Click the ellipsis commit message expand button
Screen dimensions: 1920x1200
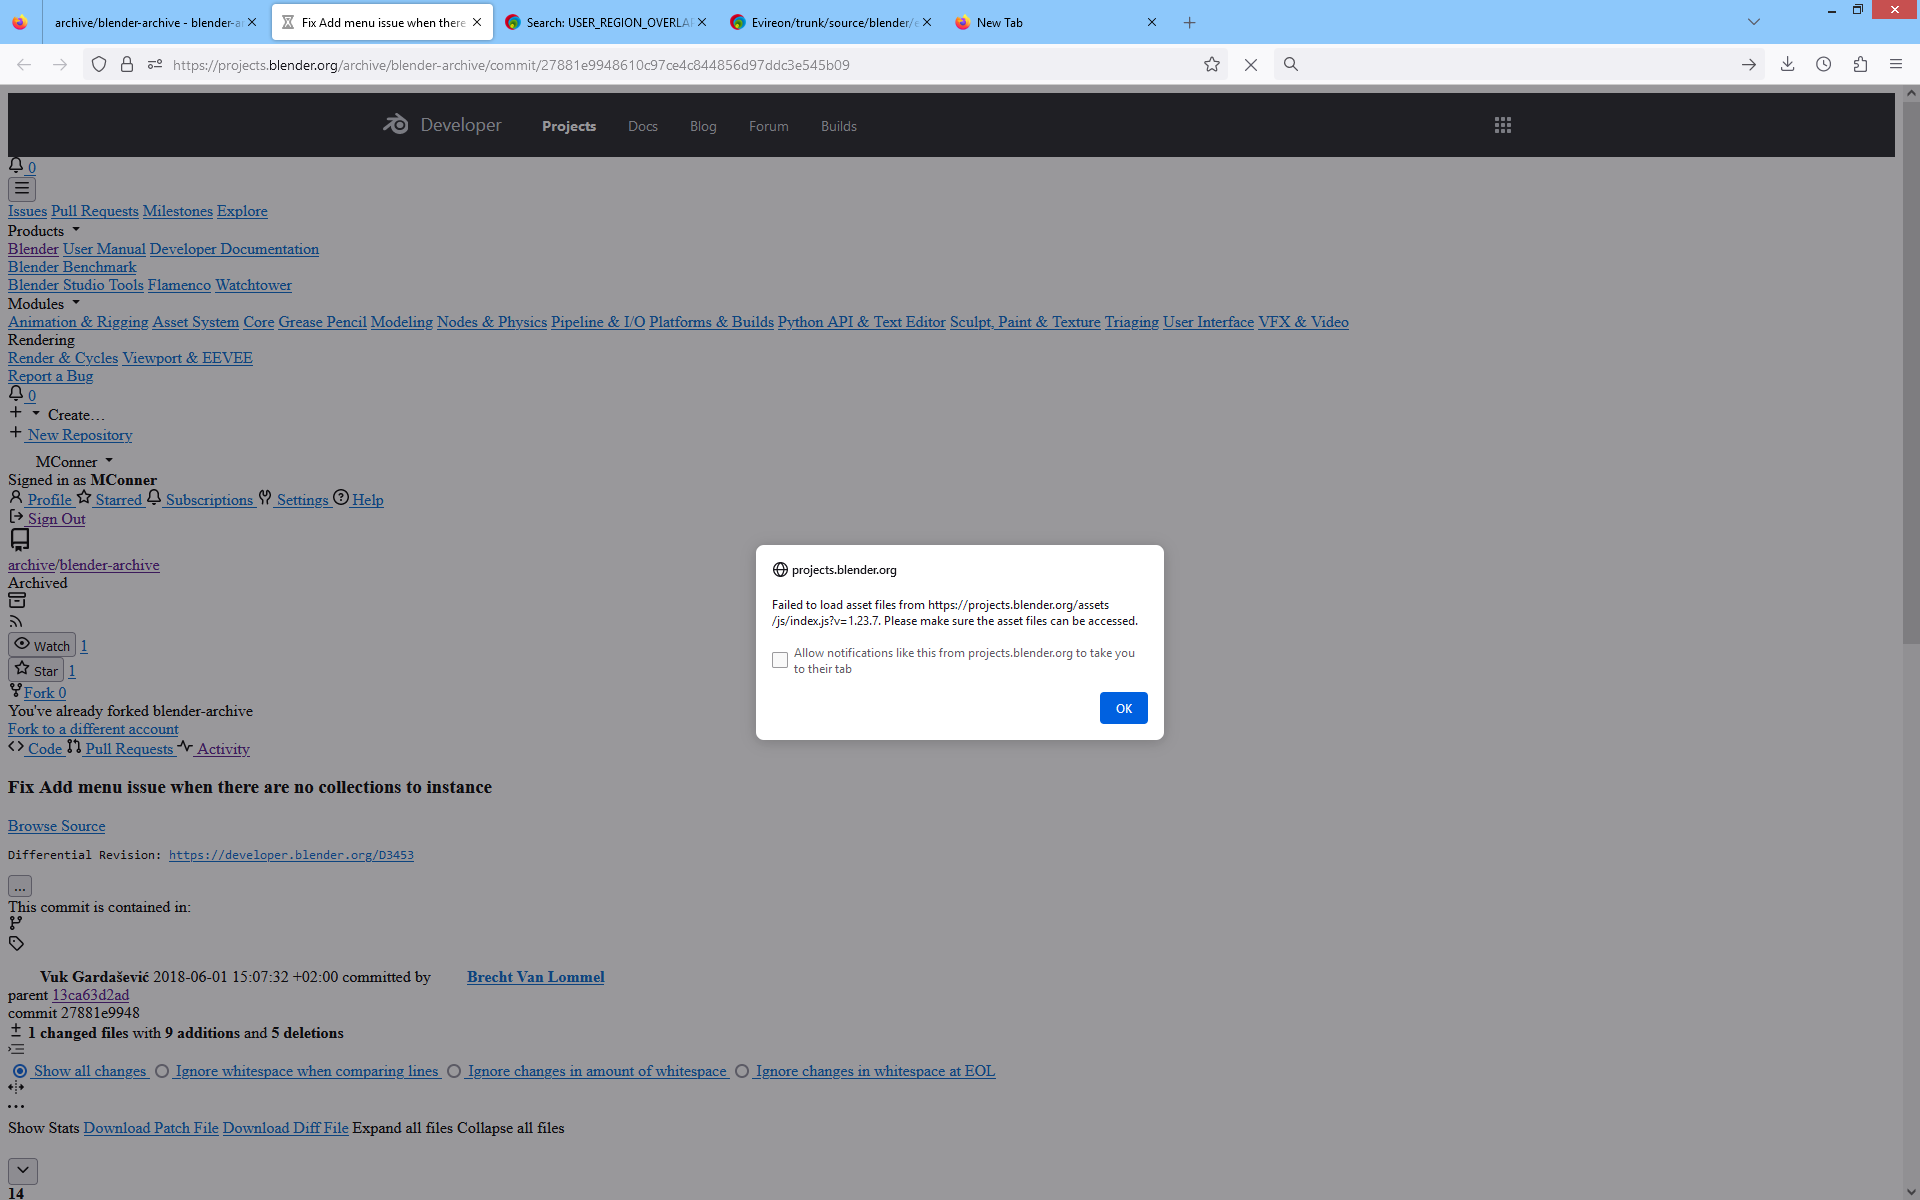pos(20,886)
